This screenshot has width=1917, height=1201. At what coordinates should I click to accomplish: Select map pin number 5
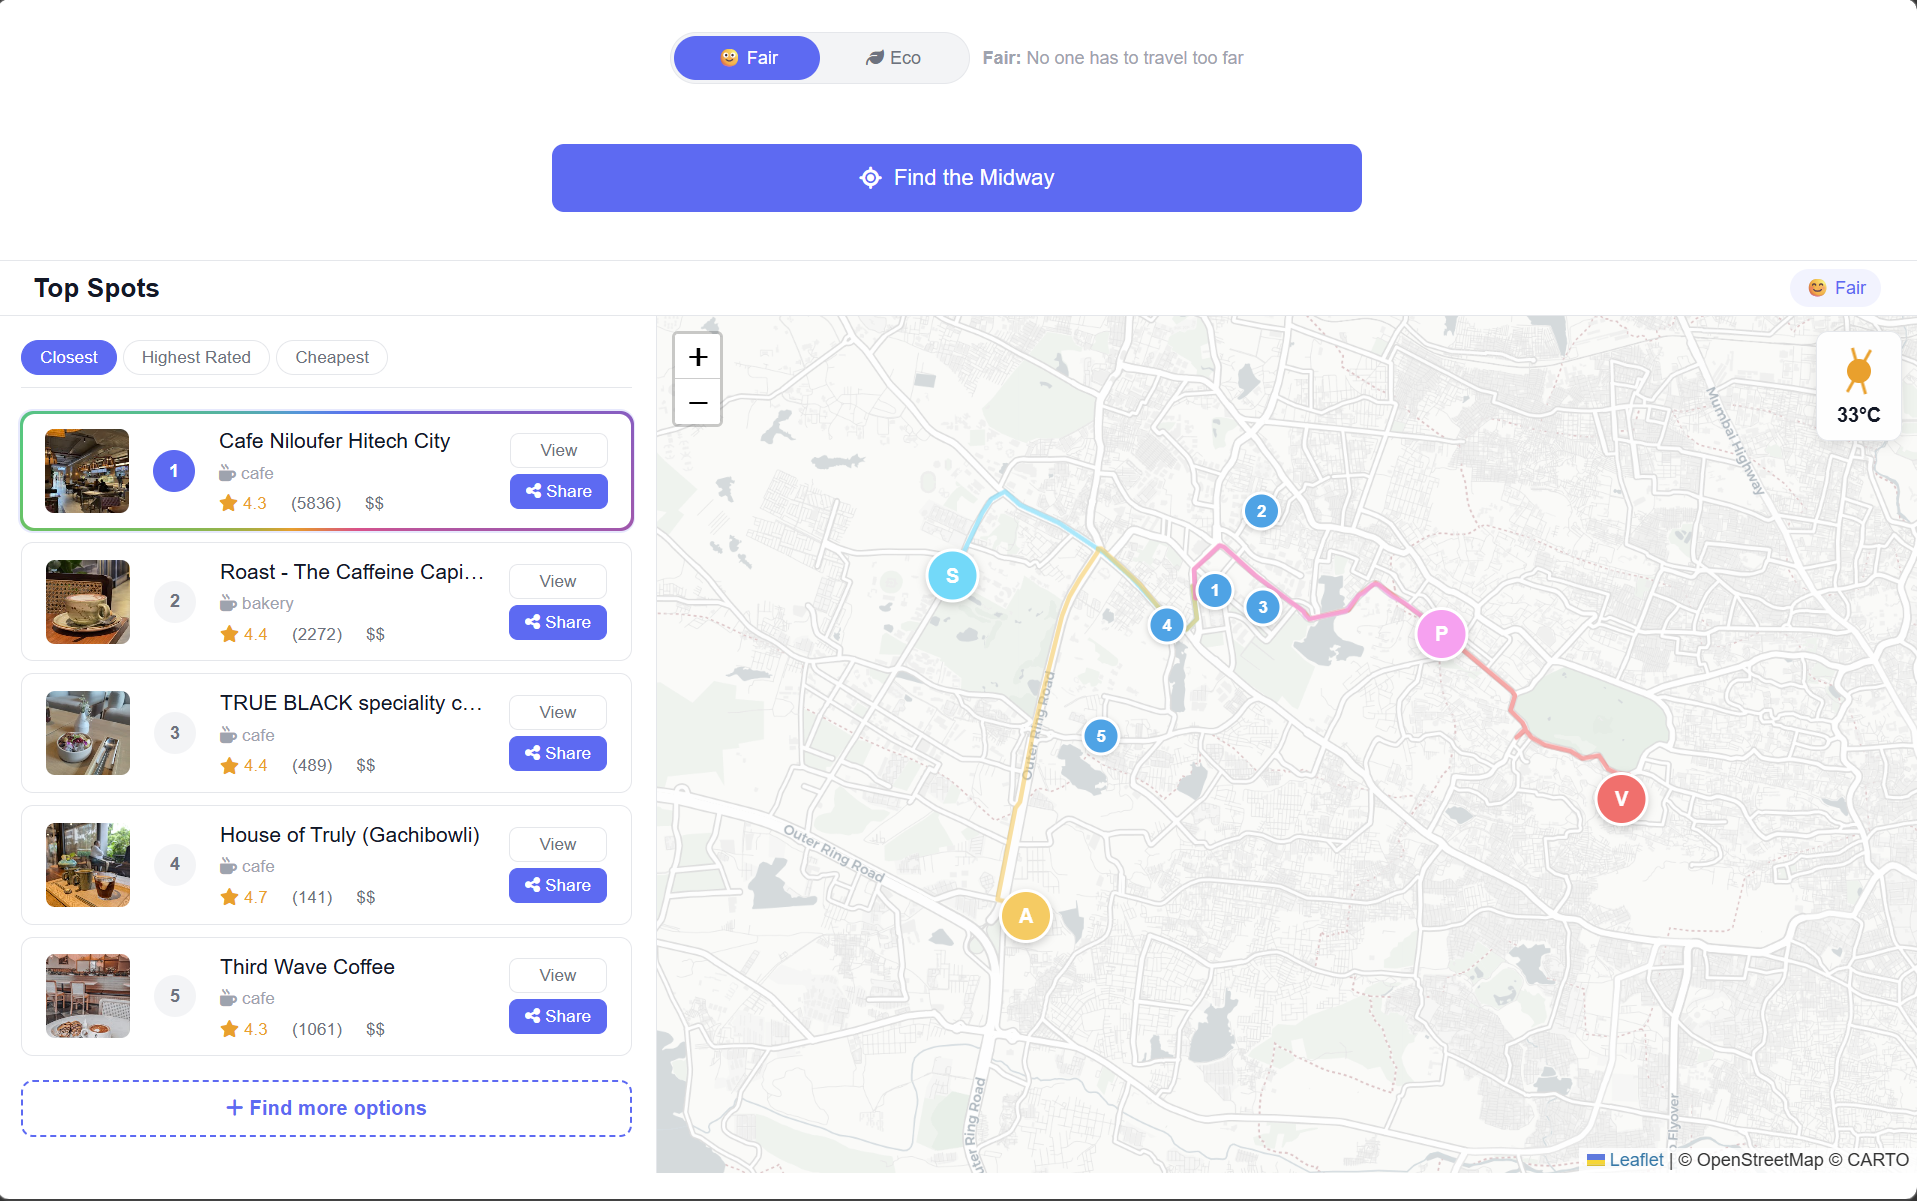point(1101,736)
